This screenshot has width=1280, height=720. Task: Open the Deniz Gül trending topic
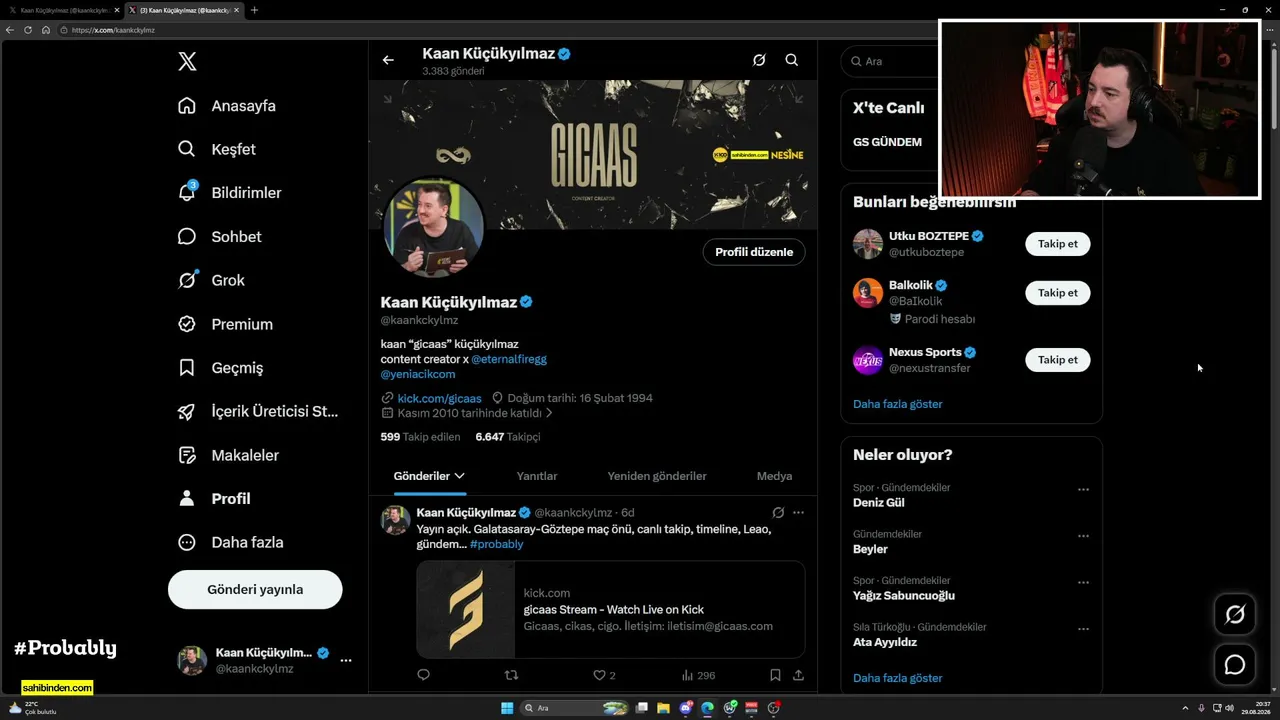point(879,503)
